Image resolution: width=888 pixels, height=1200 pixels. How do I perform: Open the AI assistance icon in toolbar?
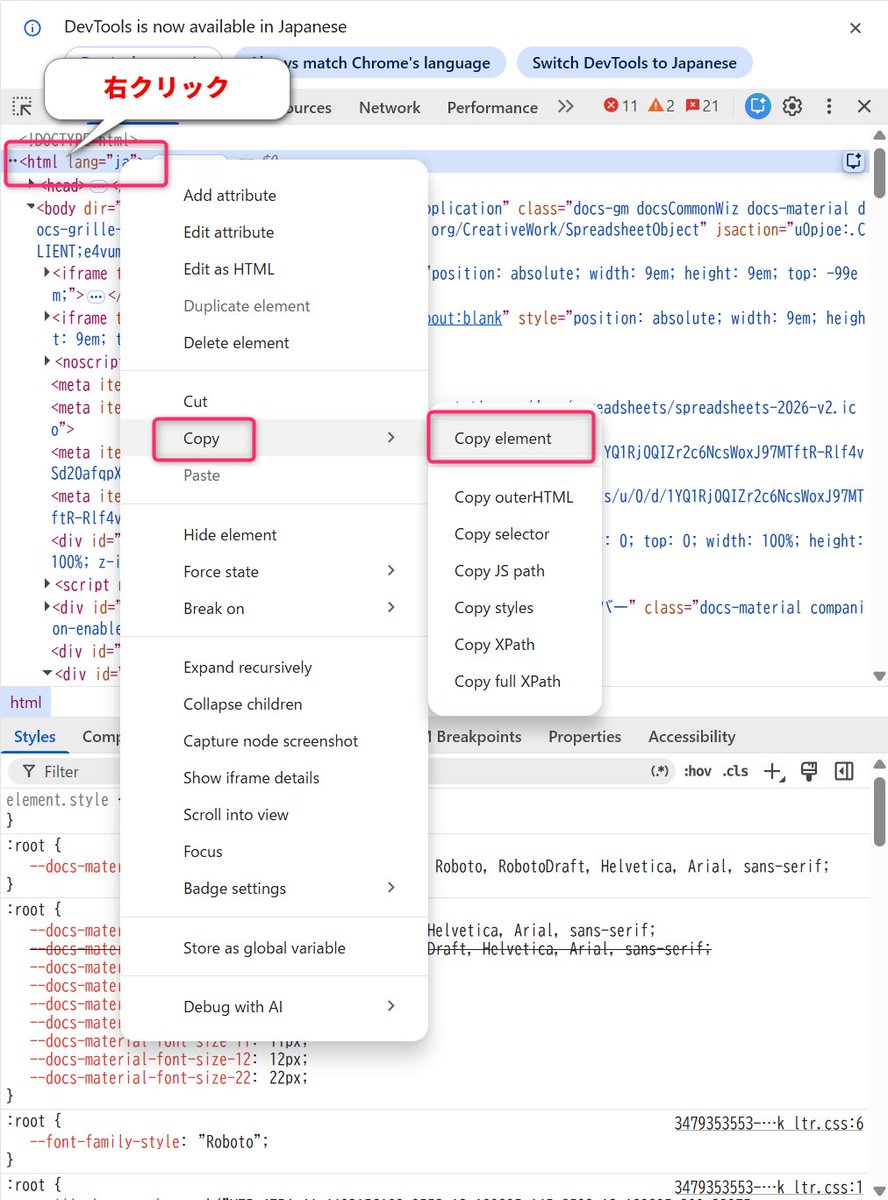[x=759, y=106]
